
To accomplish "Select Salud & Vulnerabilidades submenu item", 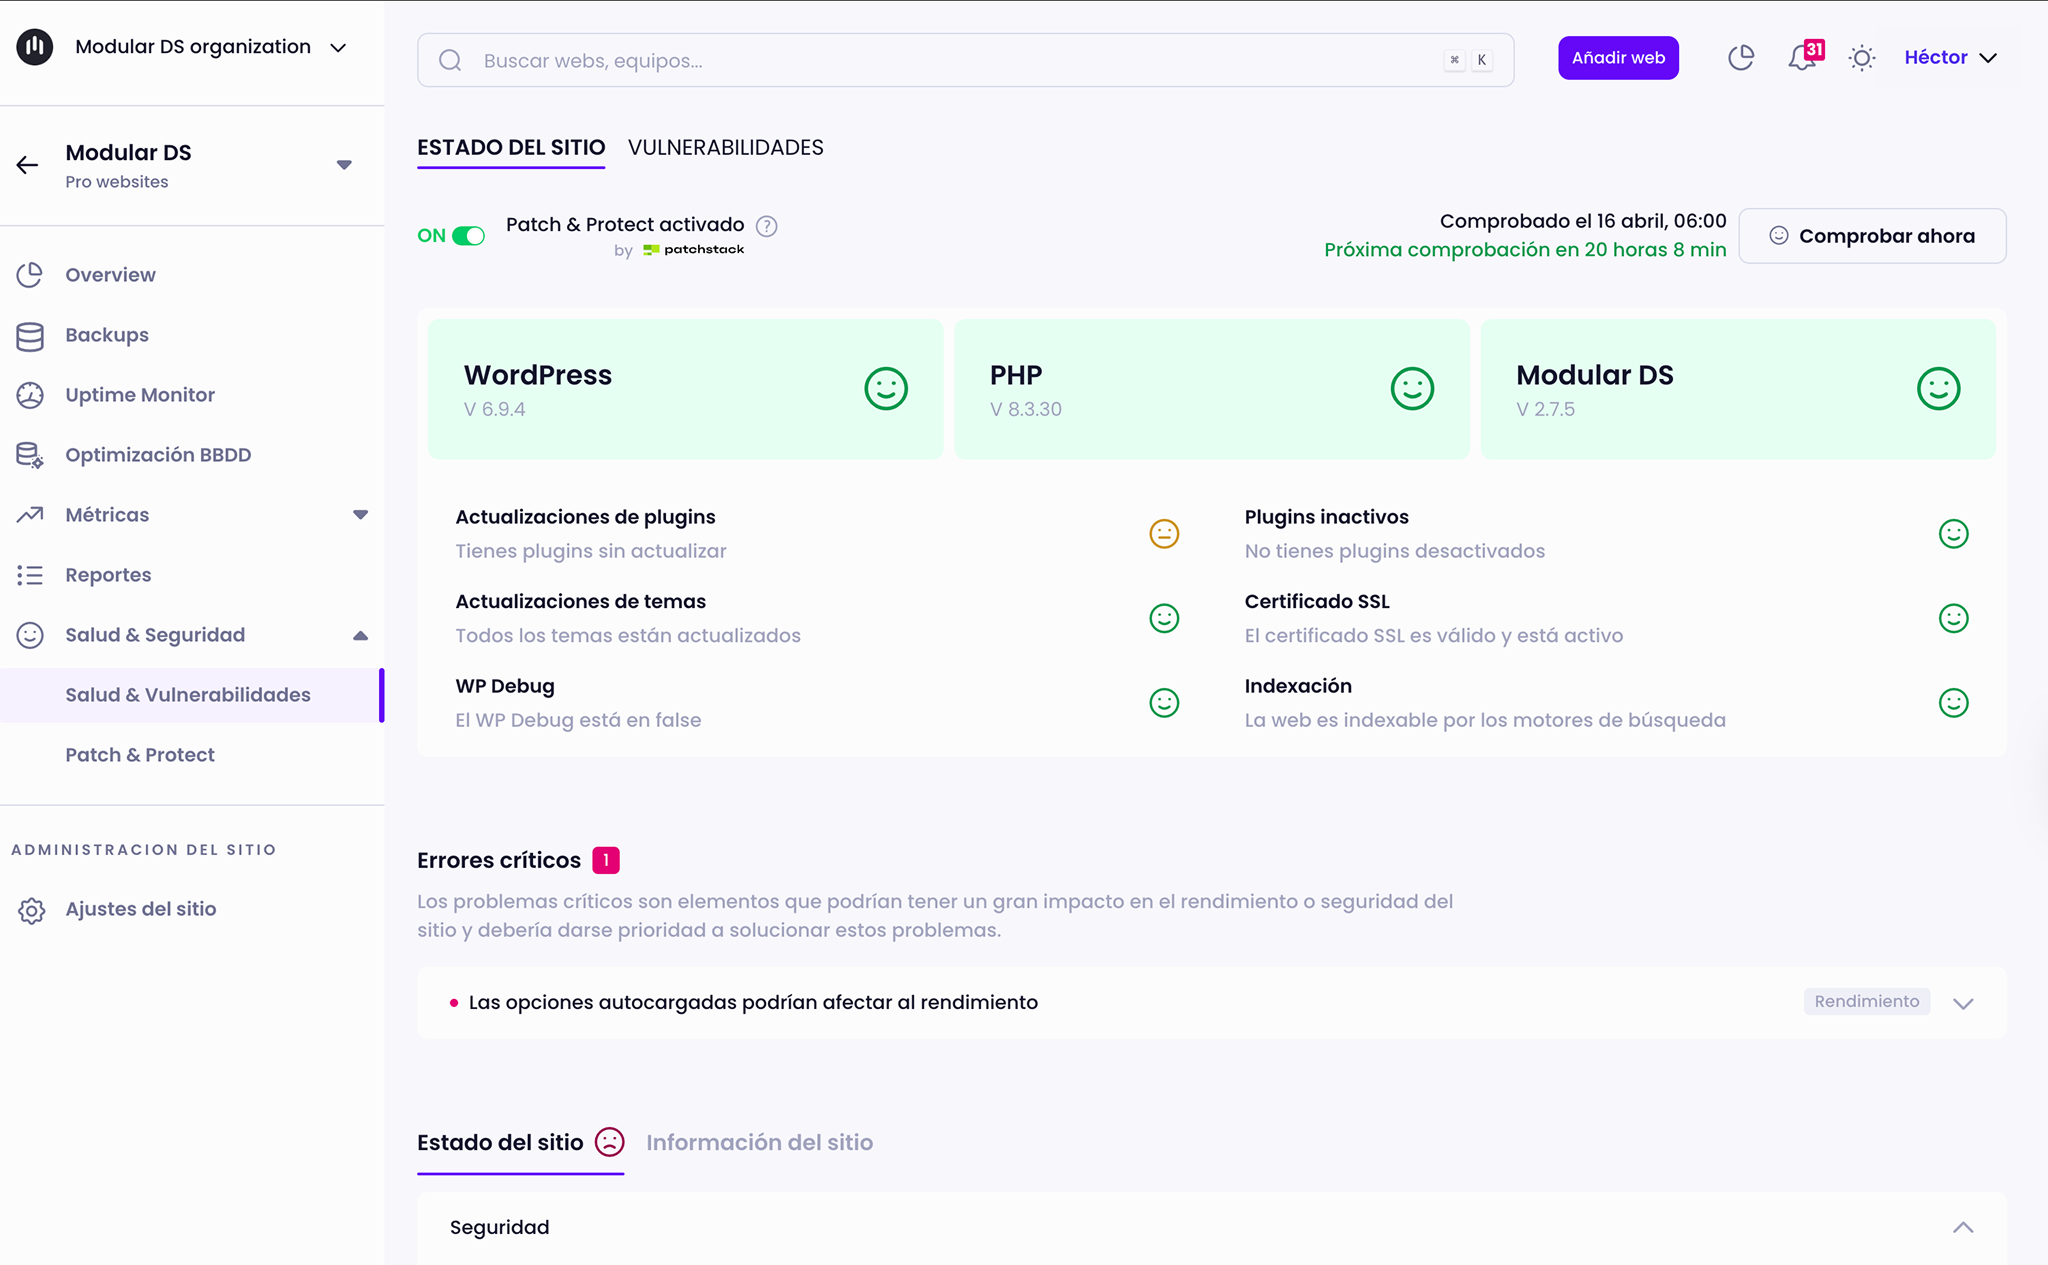I will coord(192,695).
